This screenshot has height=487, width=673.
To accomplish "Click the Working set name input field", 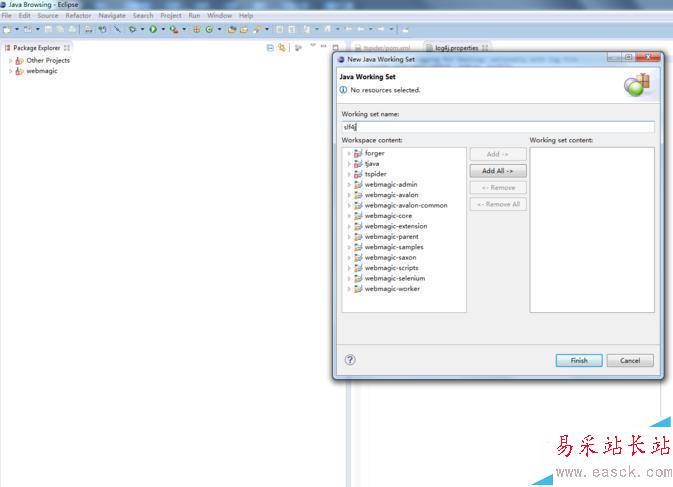I will (x=498, y=127).
